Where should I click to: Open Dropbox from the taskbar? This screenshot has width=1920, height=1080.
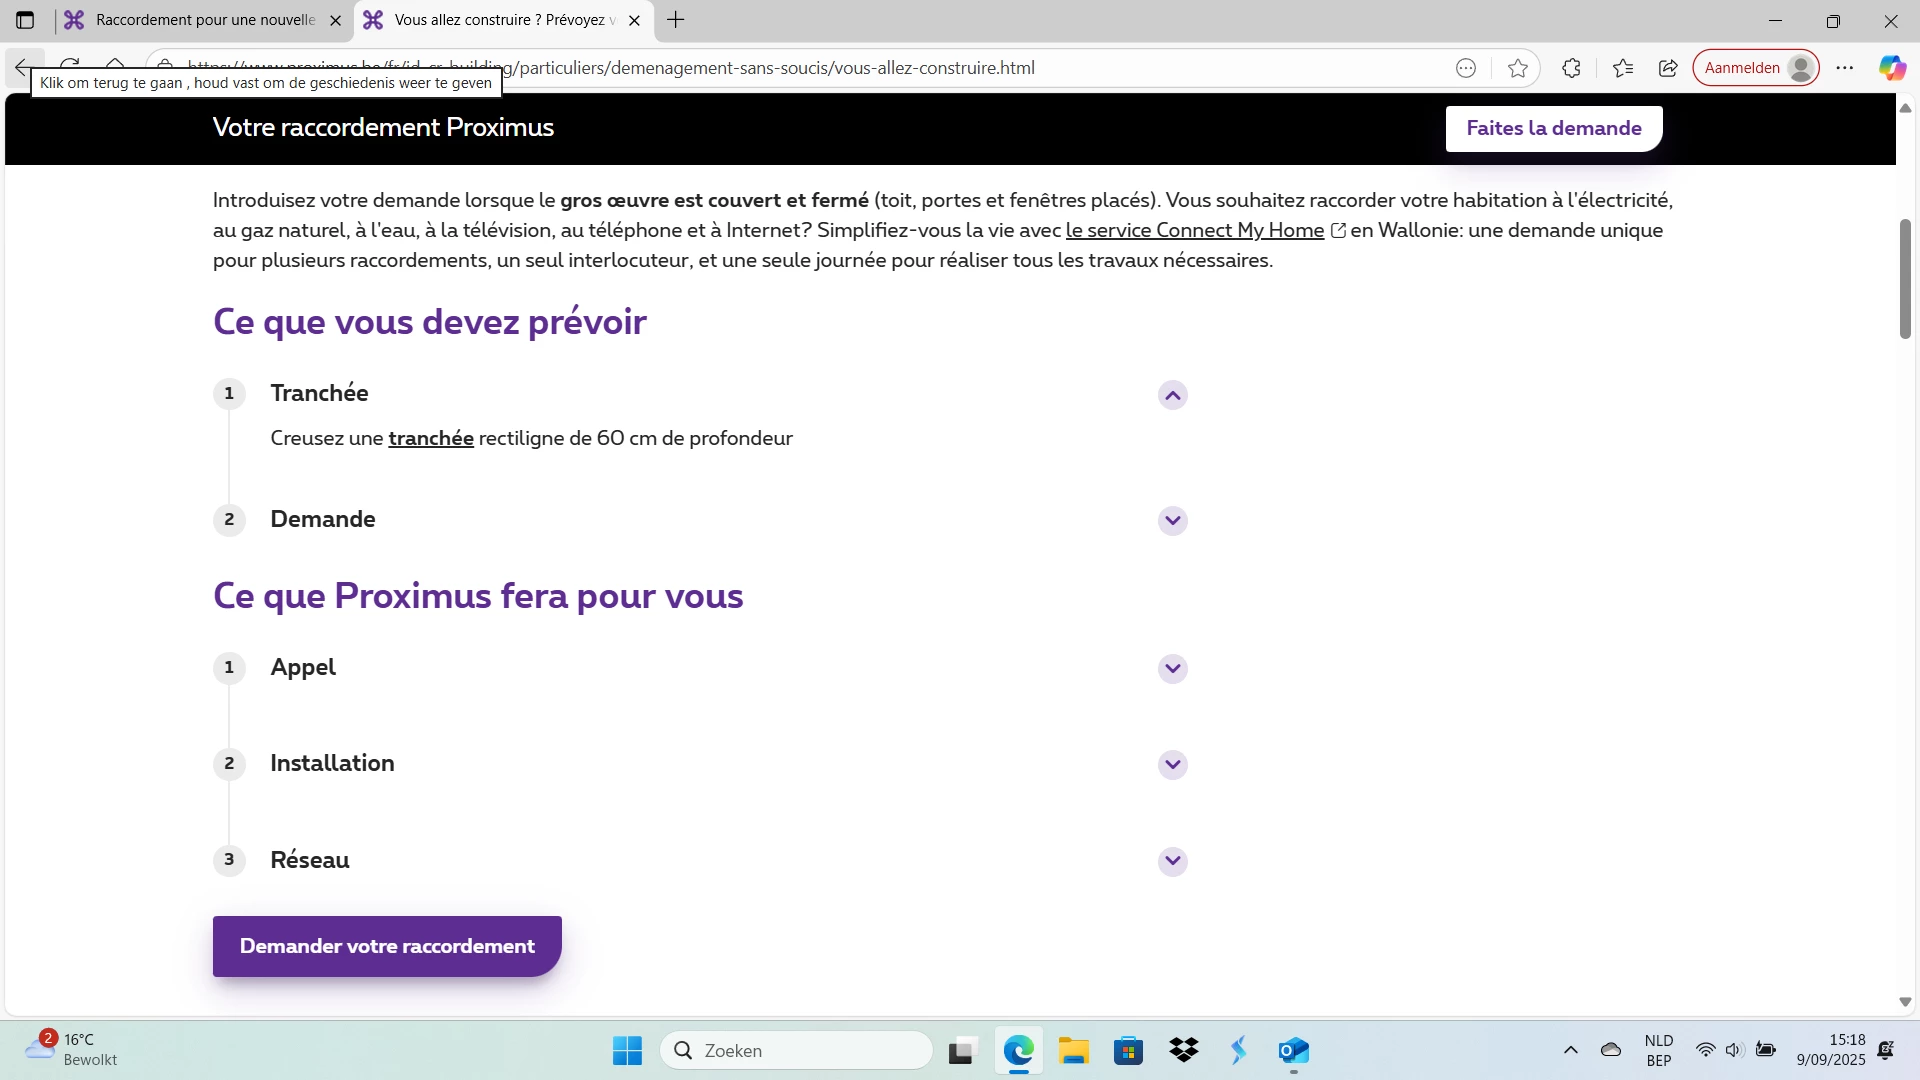click(1183, 1050)
